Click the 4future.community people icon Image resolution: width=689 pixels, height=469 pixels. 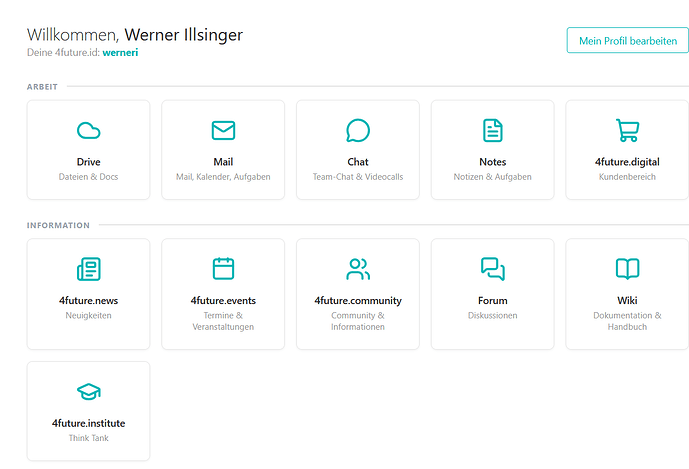click(x=358, y=269)
